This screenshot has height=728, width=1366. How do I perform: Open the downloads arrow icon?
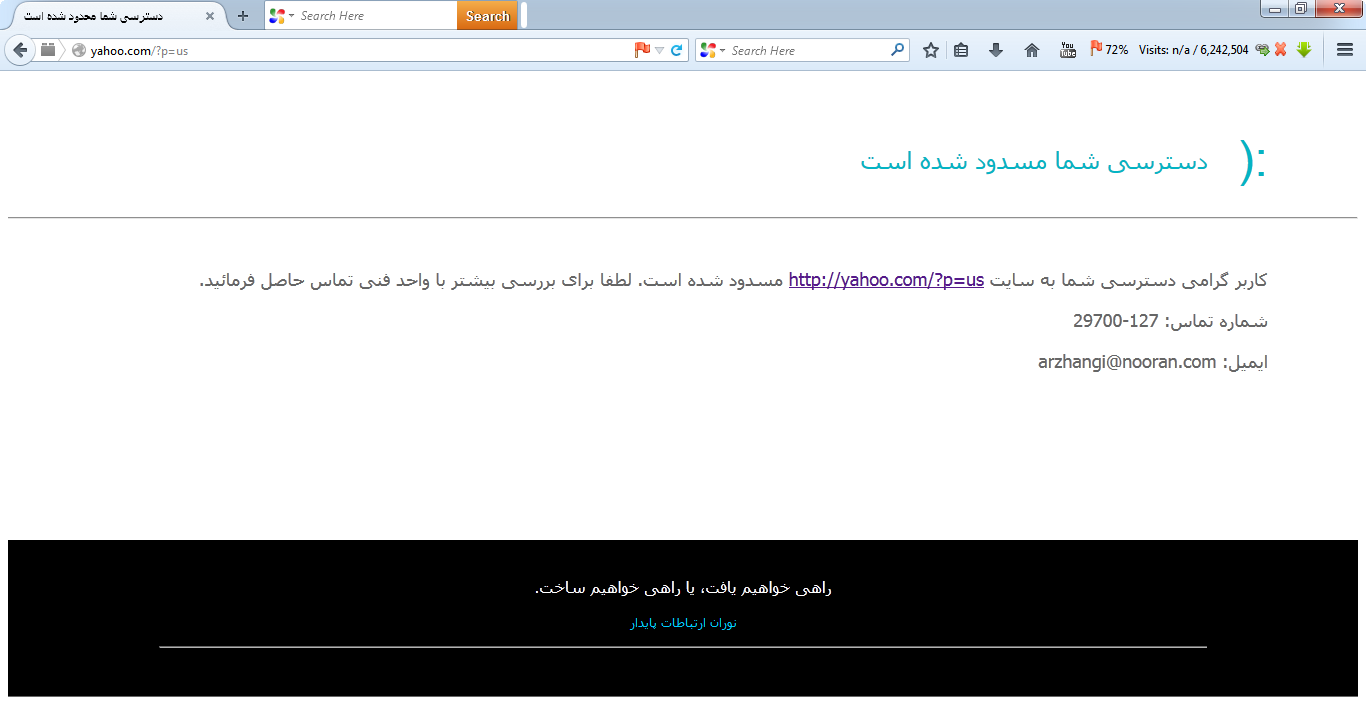(996, 50)
